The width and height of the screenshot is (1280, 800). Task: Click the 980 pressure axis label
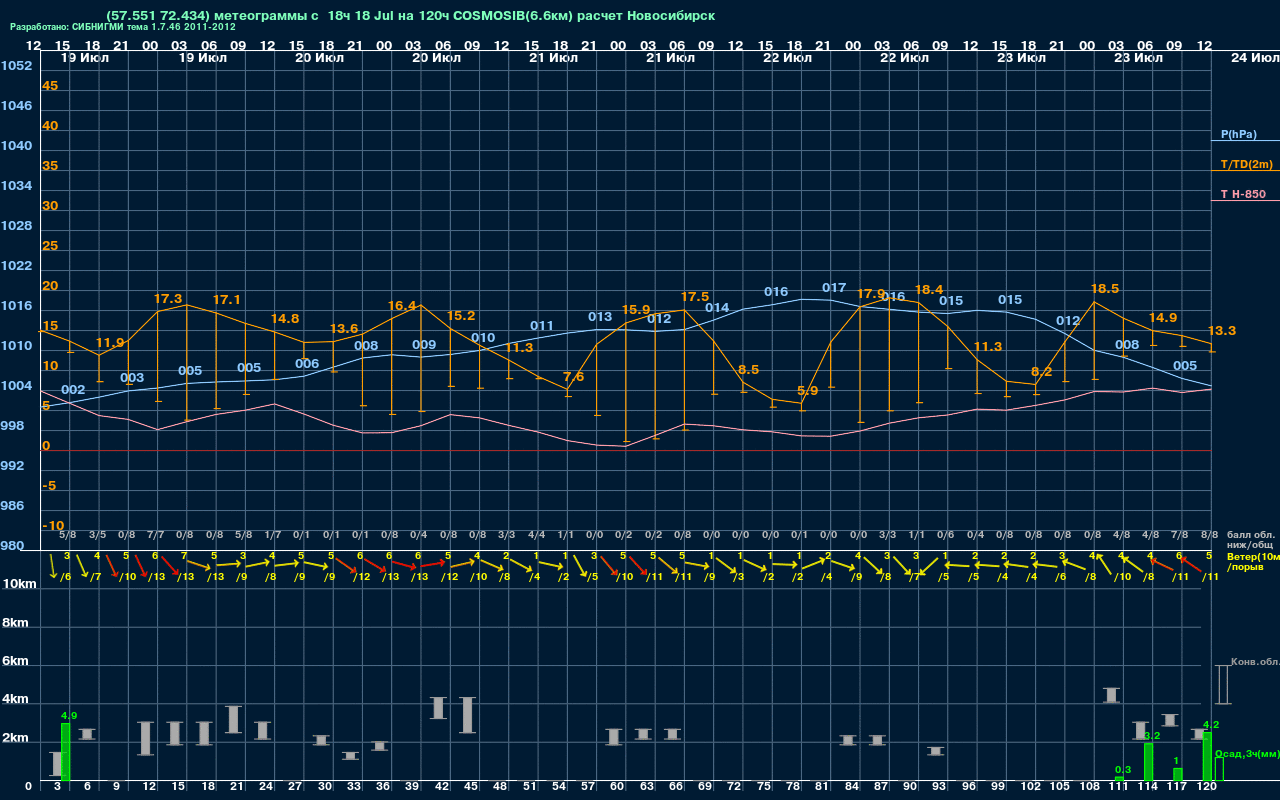(13, 546)
